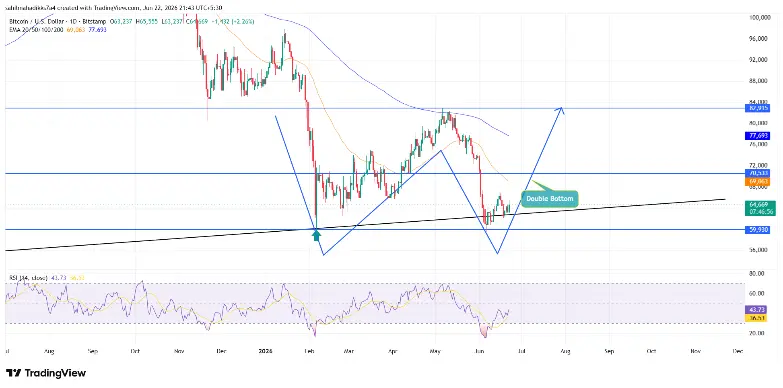Click the Feb label on the time axis
This screenshot has width=783, height=388.
(309, 351)
